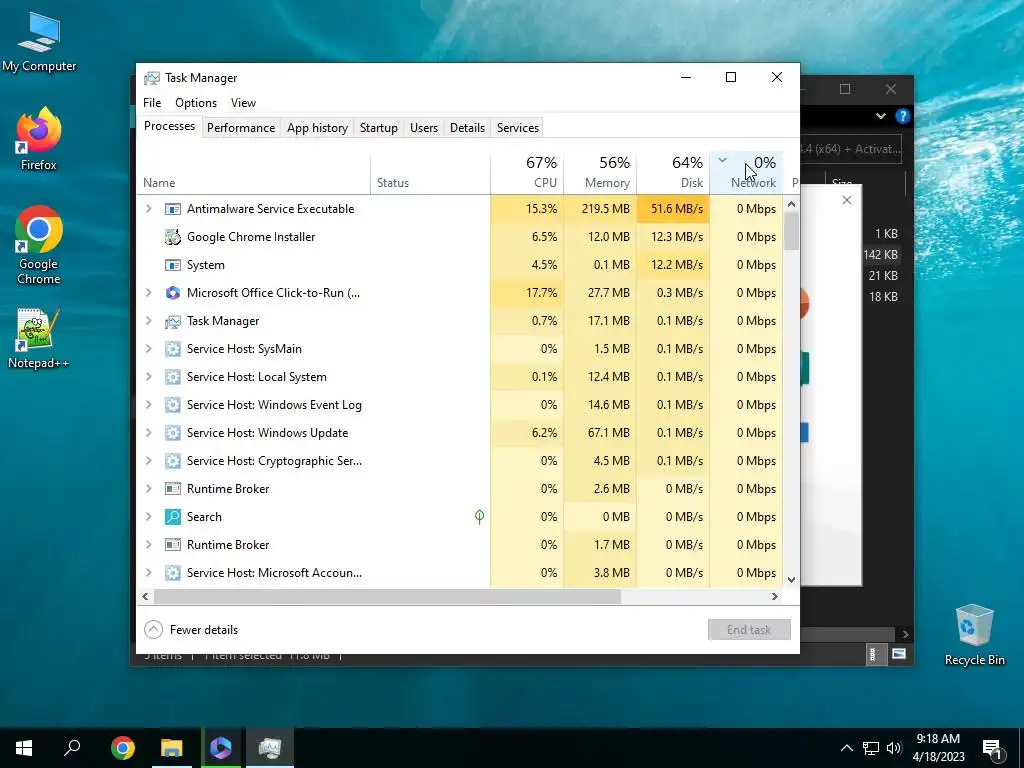Open the View menu
The height and width of the screenshot is (768, 1024).
(x=243, y=103)
